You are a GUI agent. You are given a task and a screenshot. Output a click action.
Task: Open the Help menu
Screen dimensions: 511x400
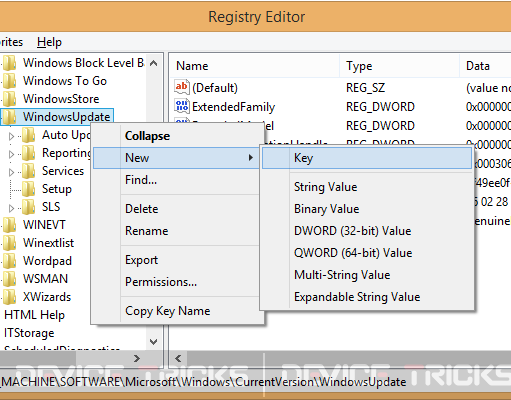pyautogui.click(x=49, y=42)
